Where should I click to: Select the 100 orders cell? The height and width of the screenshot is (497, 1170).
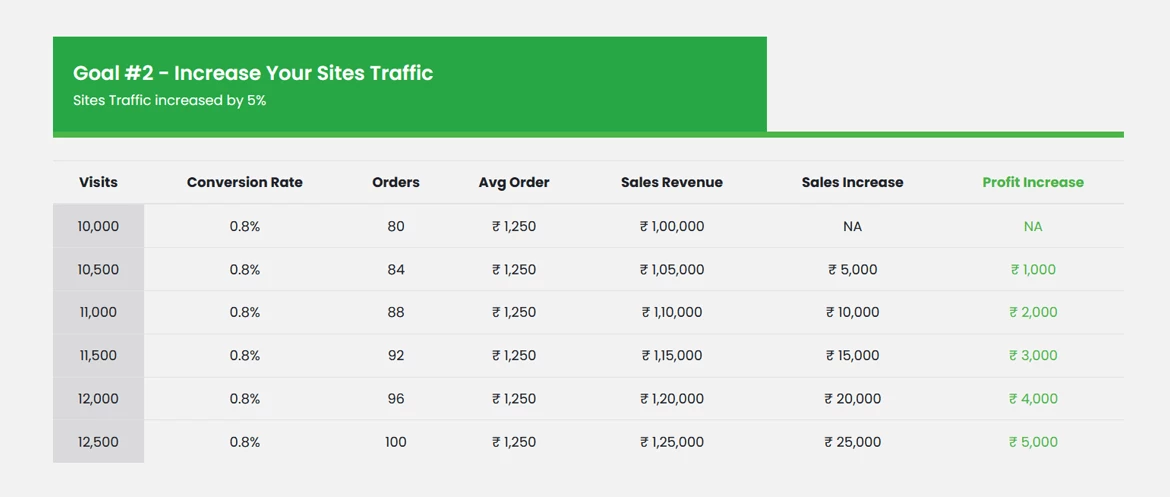(x=396, y=442)
